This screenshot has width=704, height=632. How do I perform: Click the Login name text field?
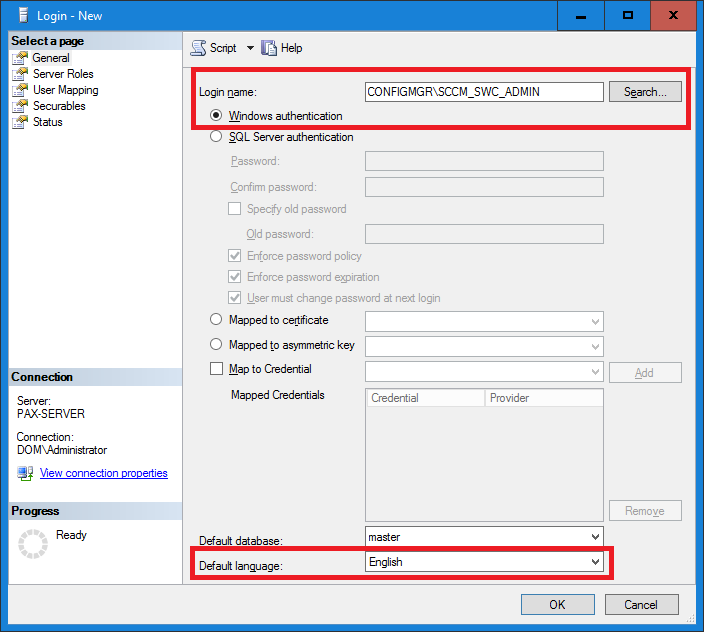(484, 92)
